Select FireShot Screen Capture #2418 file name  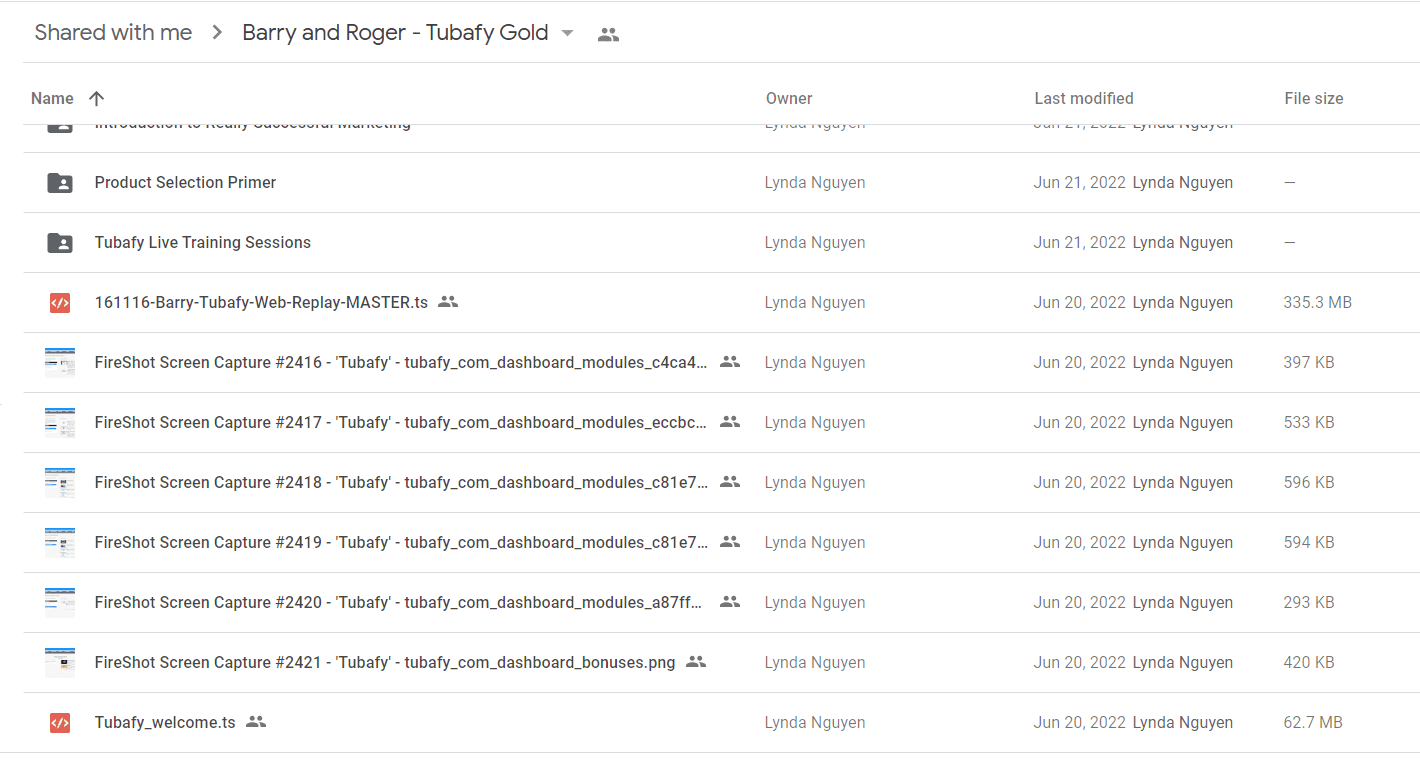pyautogui.click(x=401, y=482)
